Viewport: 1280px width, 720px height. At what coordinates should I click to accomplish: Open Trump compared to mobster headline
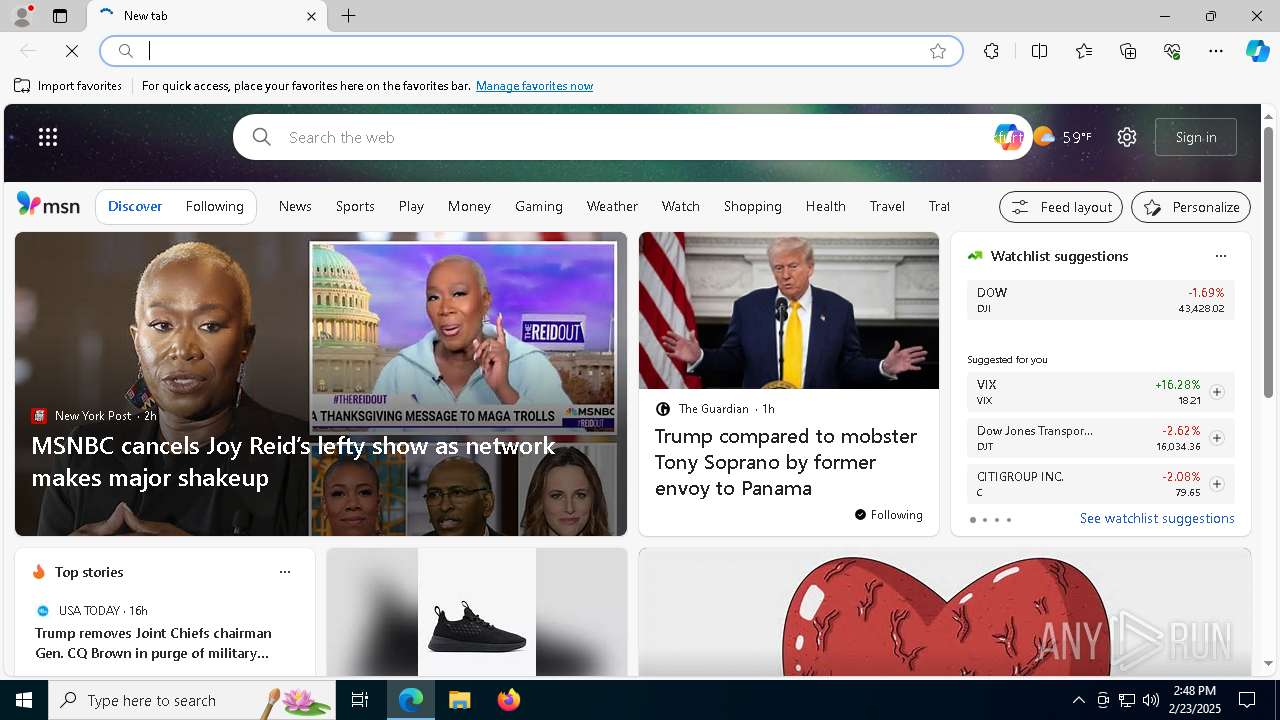(786, 462)
